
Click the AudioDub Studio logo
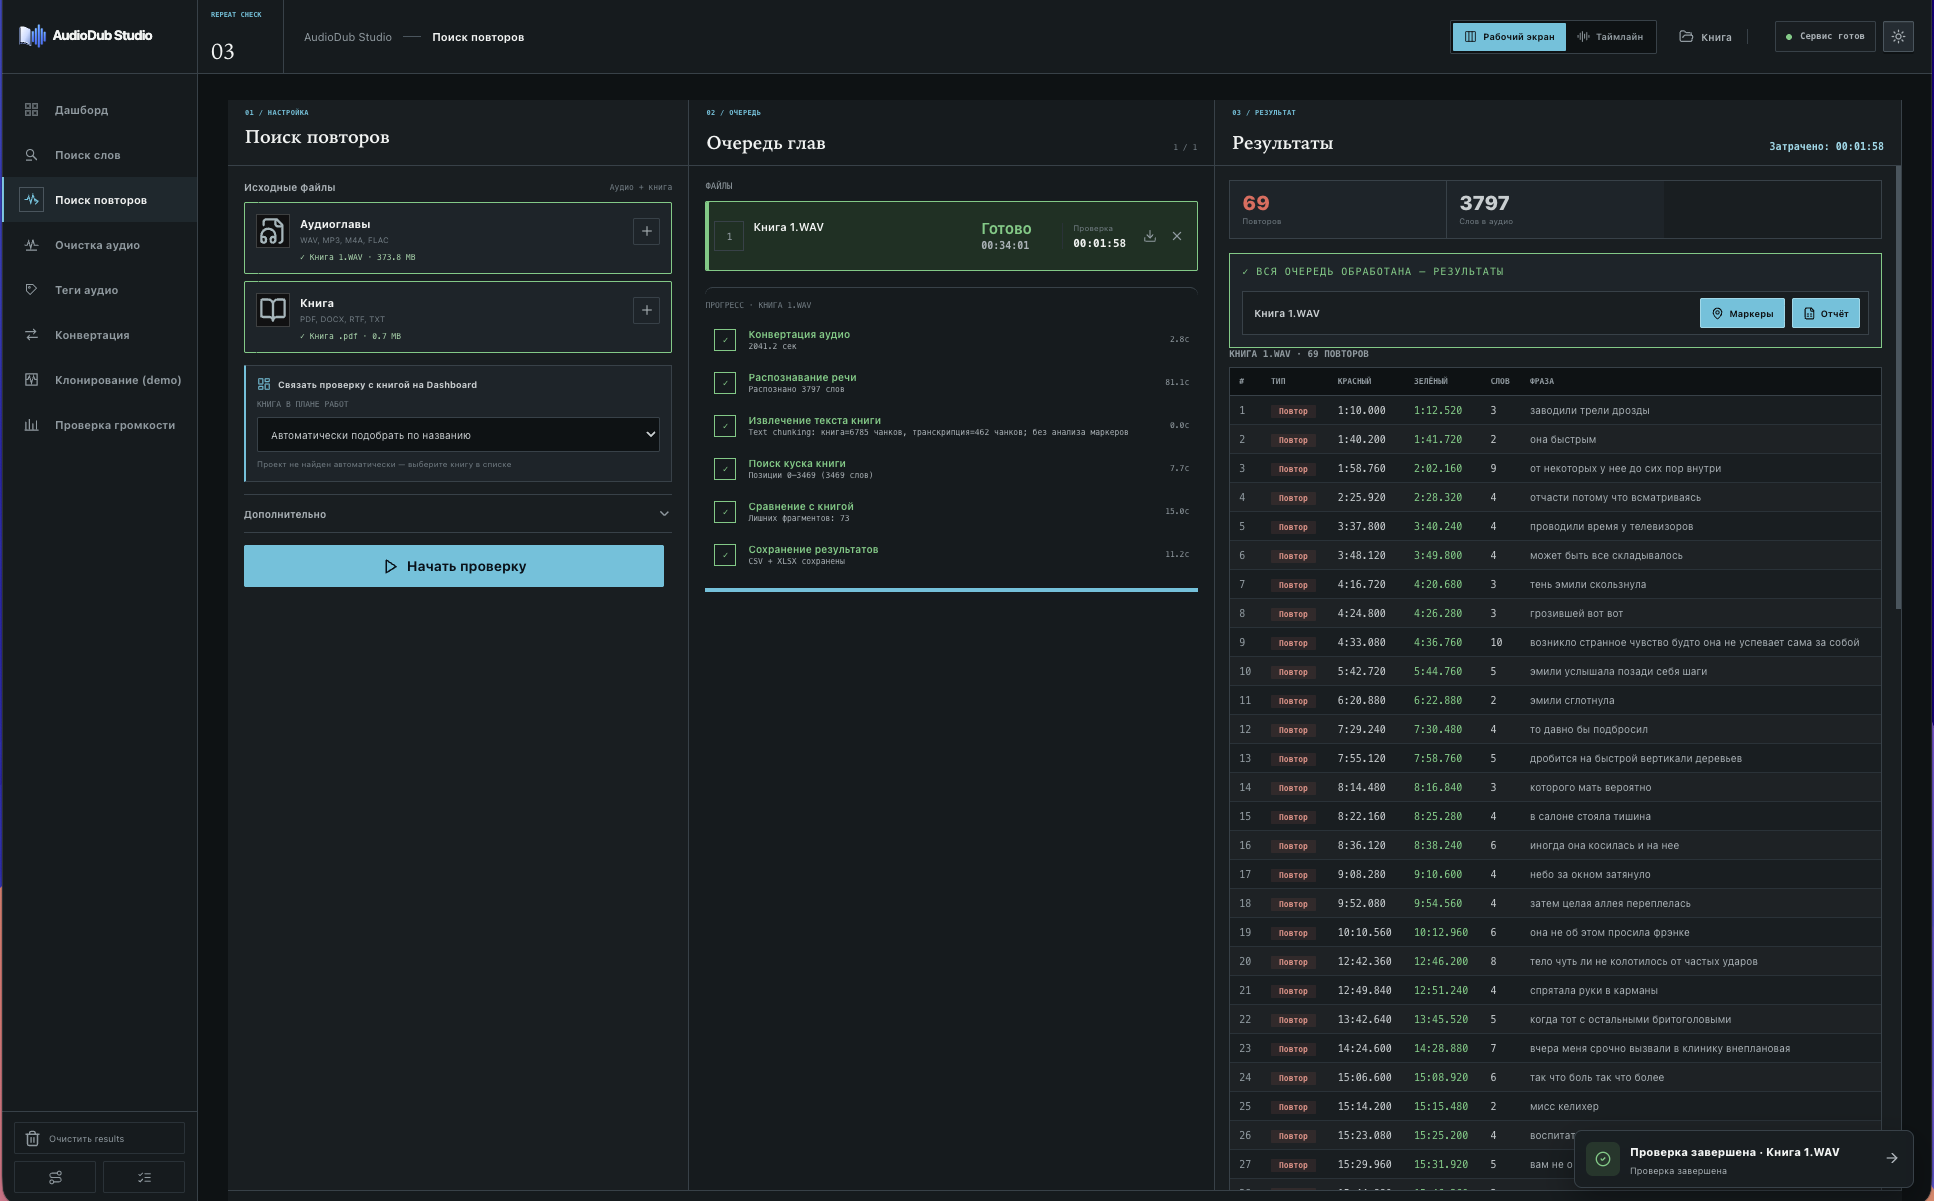(x=86, y=36)
